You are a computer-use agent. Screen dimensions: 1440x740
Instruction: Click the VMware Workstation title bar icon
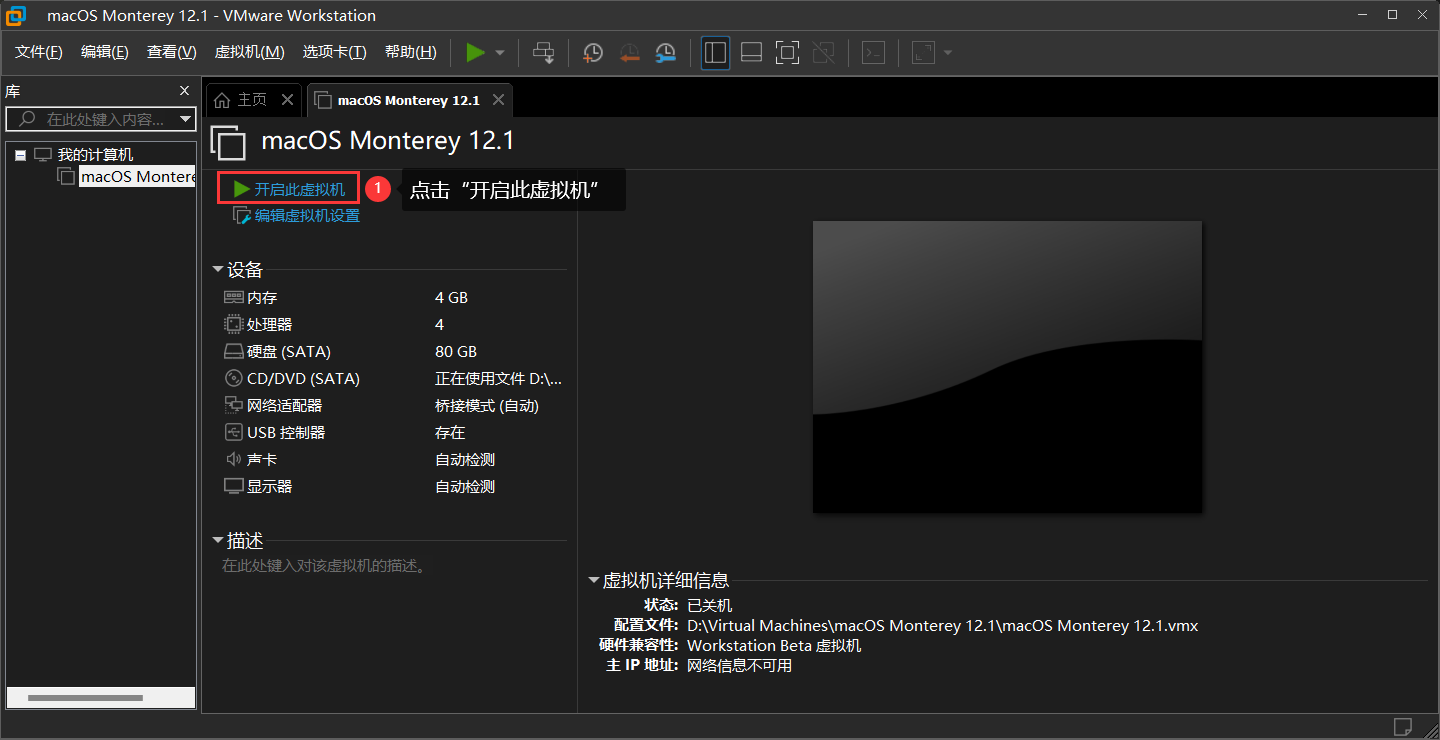coord(16,15)
